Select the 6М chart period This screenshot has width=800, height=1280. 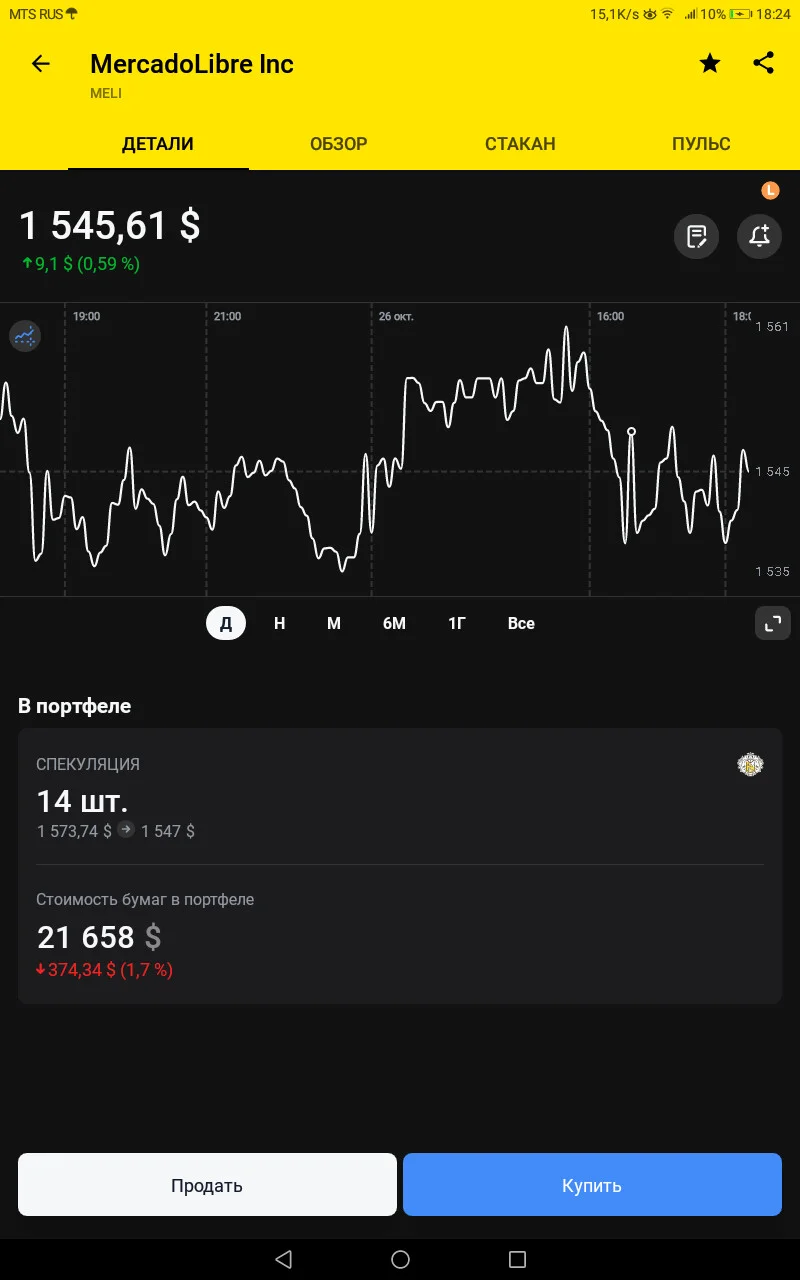click(394, 623)
